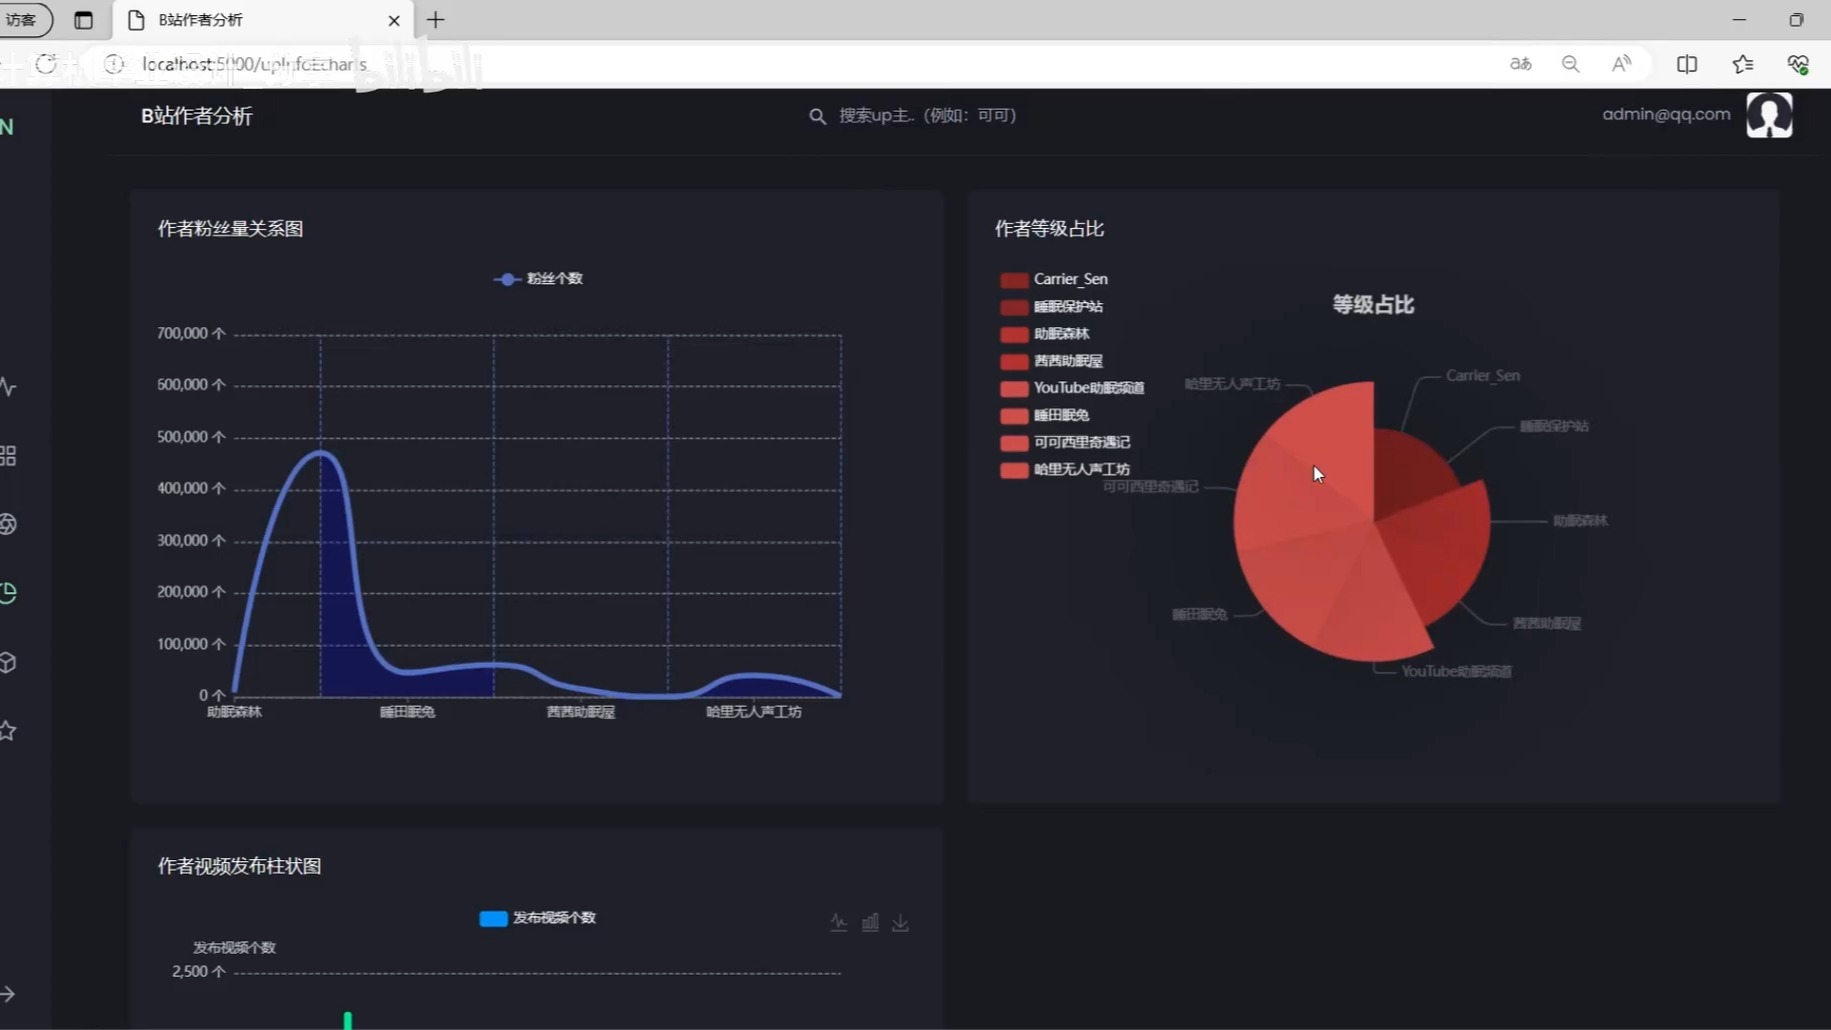Open the star sidebar icon
The width and height of the screenshot is (1831, 1030).
click(8, 731)
